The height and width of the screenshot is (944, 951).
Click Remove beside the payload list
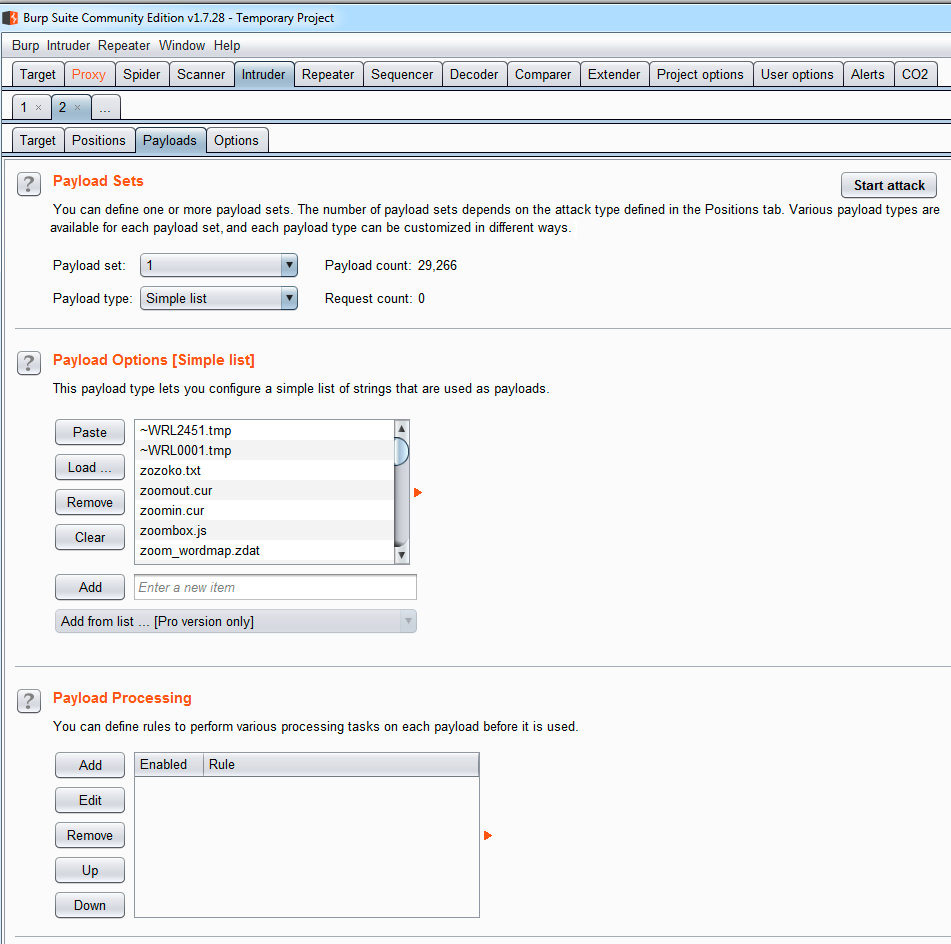90,502
